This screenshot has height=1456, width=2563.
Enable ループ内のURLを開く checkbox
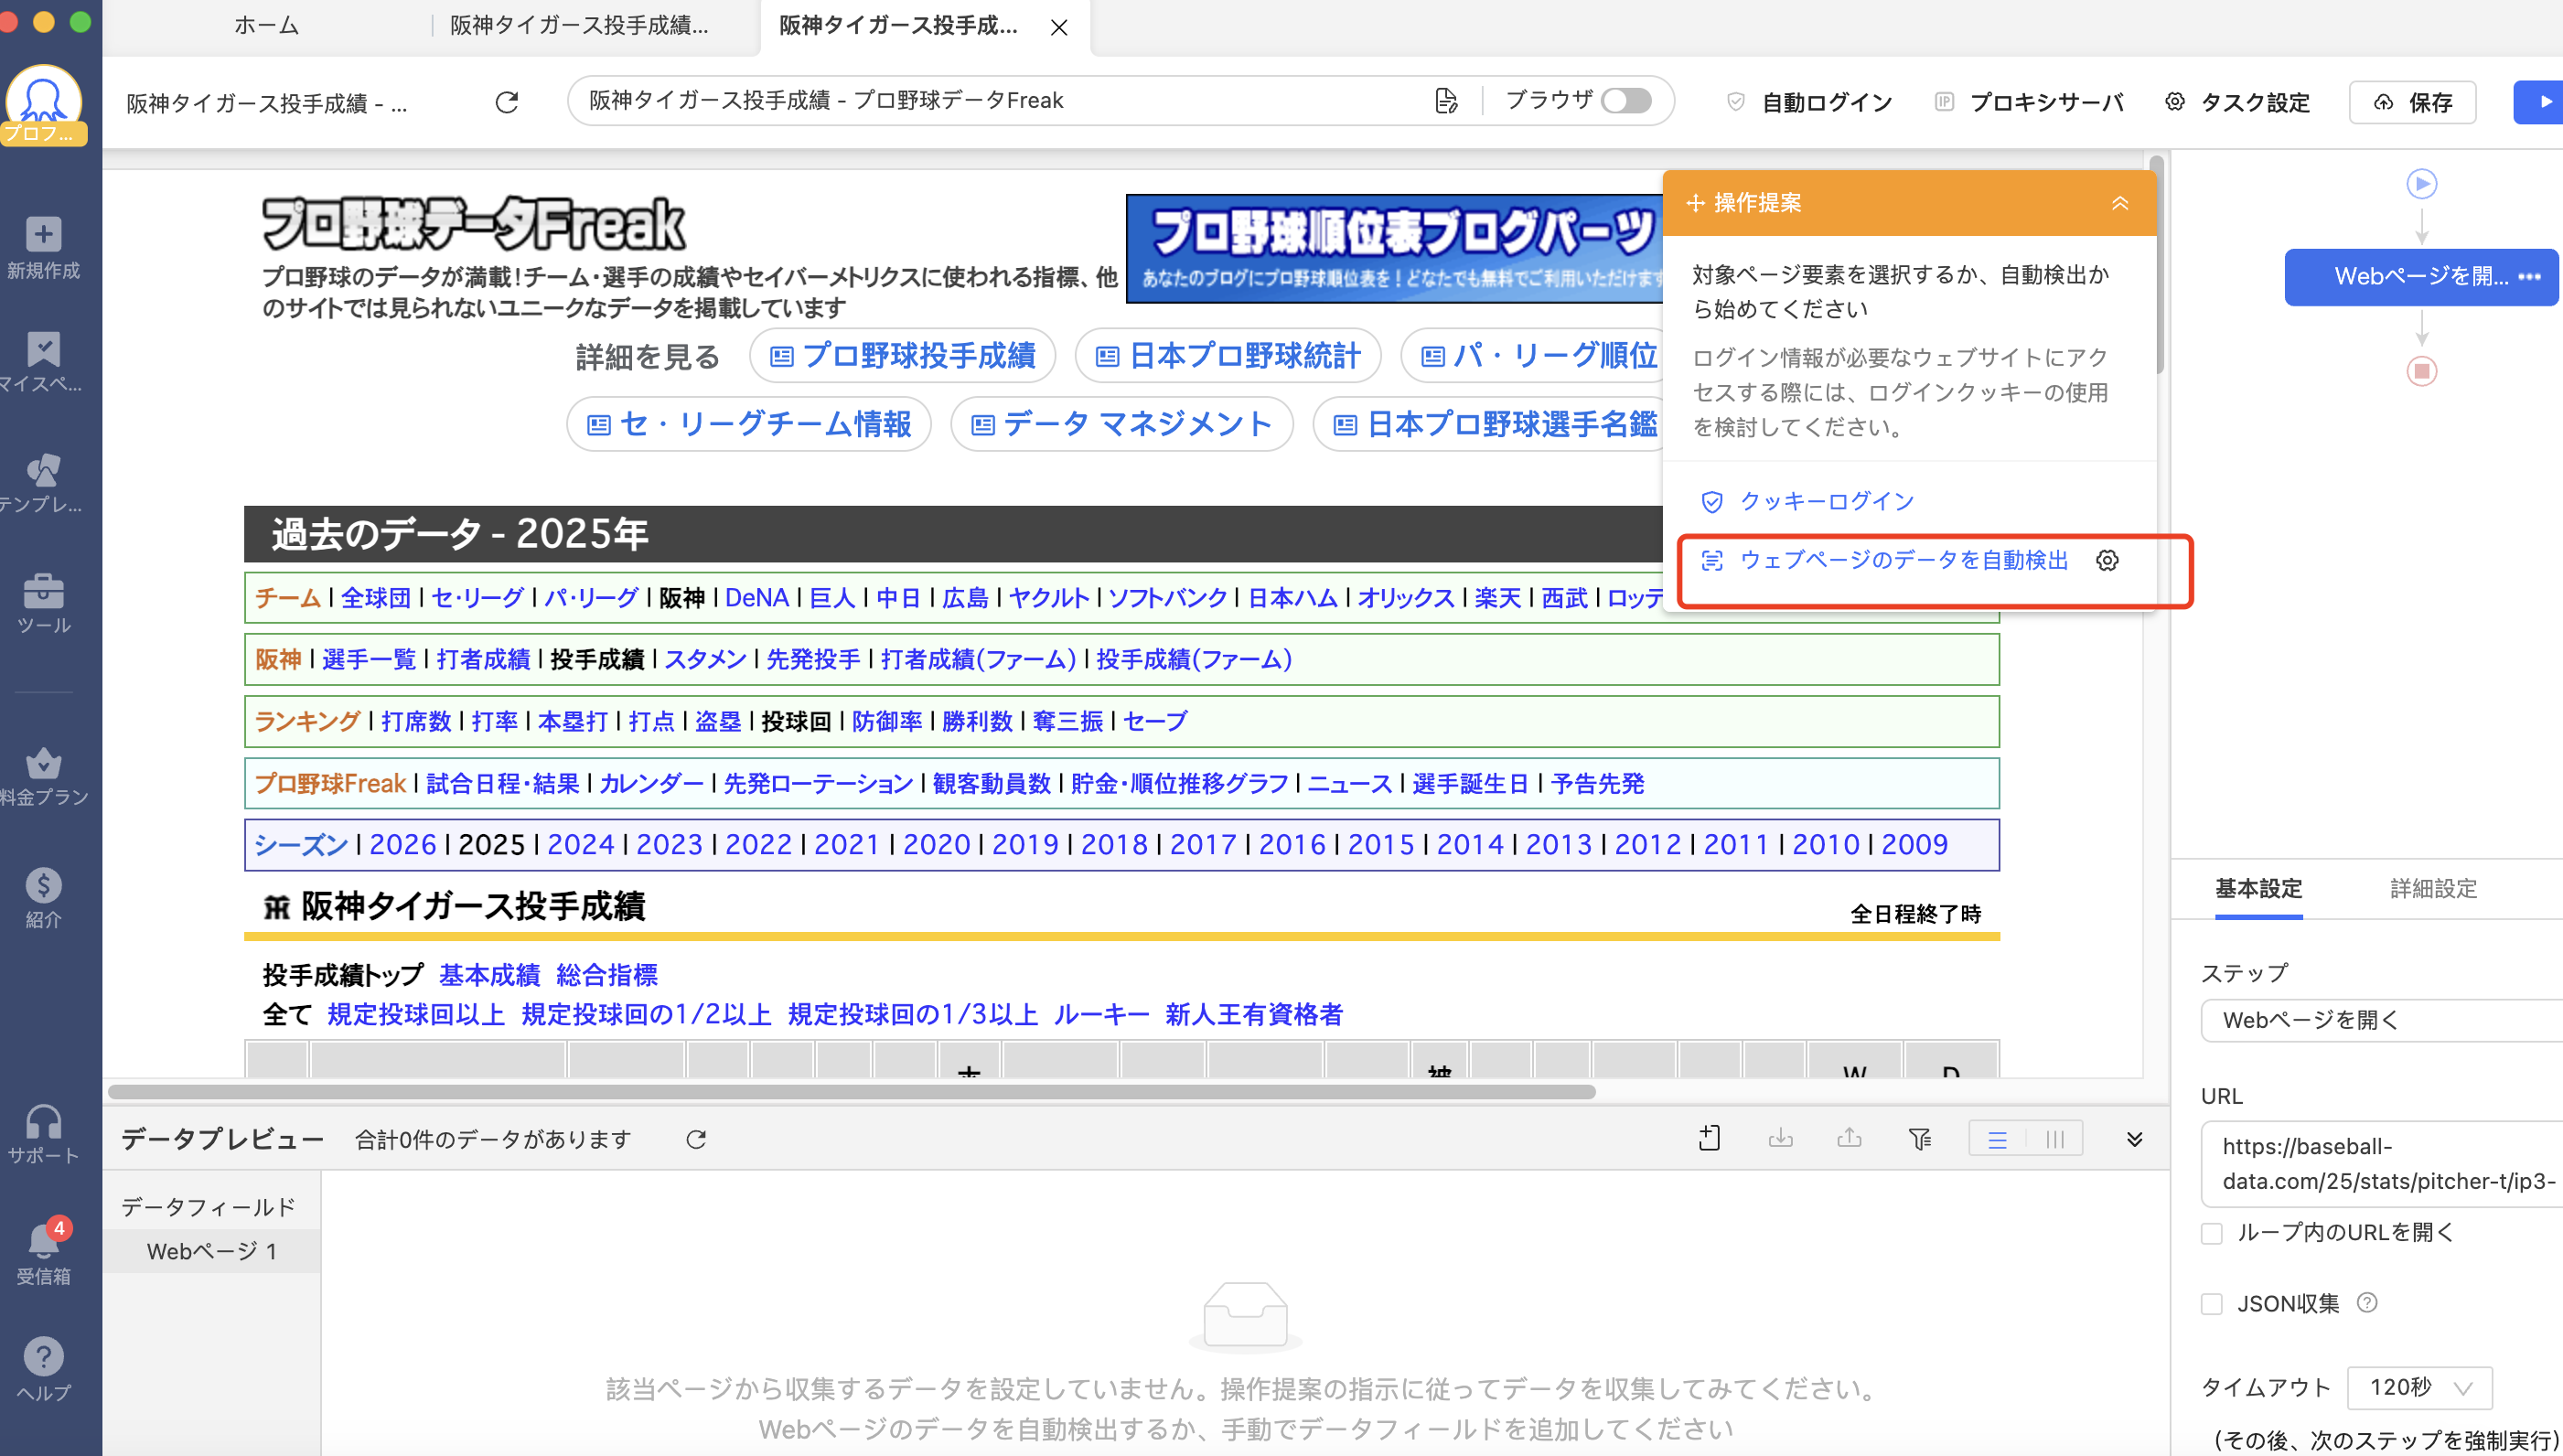(x=2211, y=1233)
